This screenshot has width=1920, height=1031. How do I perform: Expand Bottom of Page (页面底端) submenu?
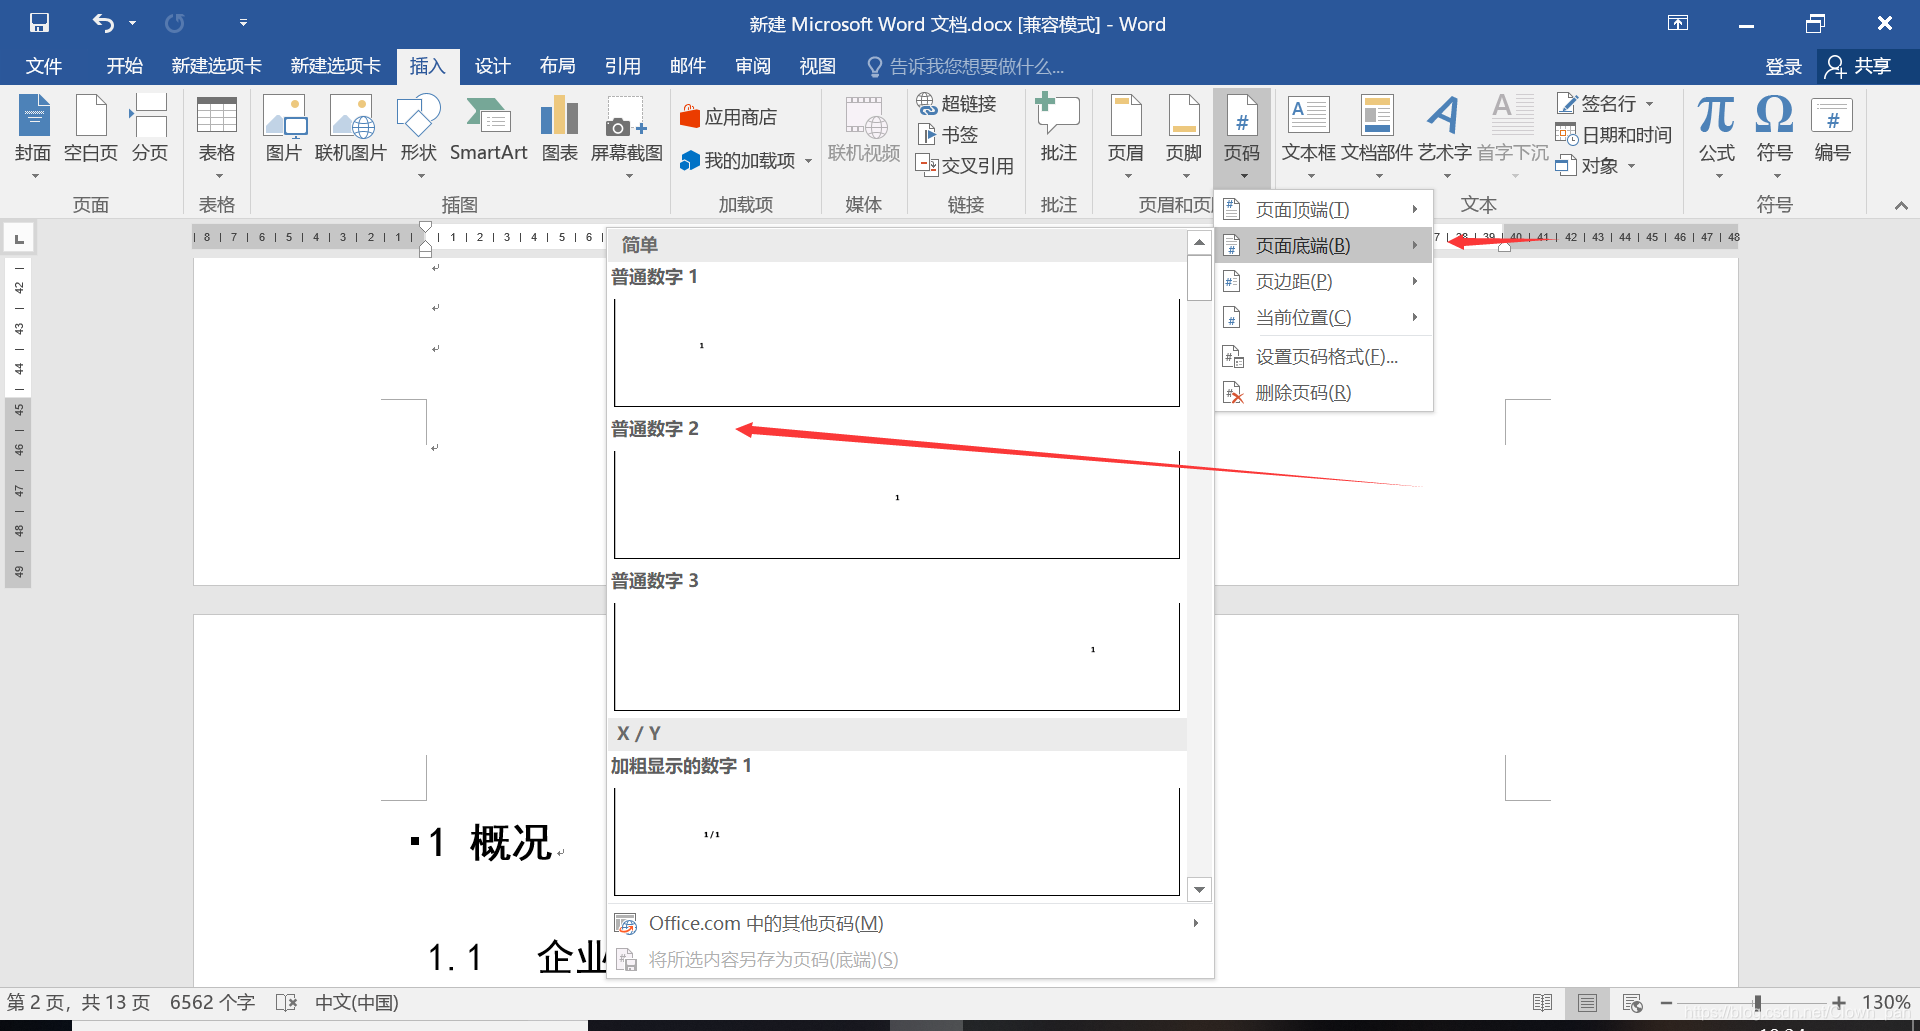(1324, 246)
